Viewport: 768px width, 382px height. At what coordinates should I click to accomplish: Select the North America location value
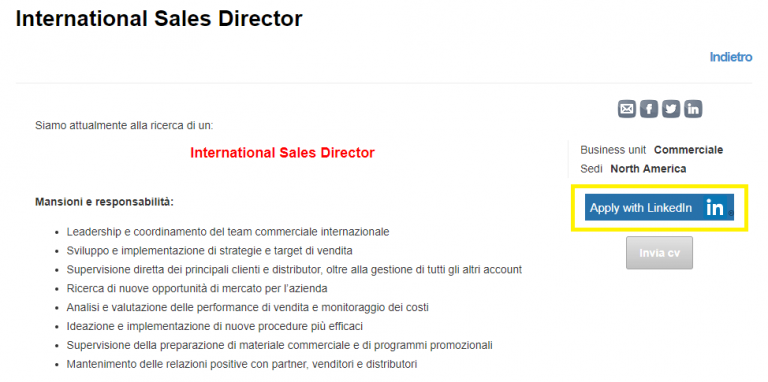tap(648, 169)
